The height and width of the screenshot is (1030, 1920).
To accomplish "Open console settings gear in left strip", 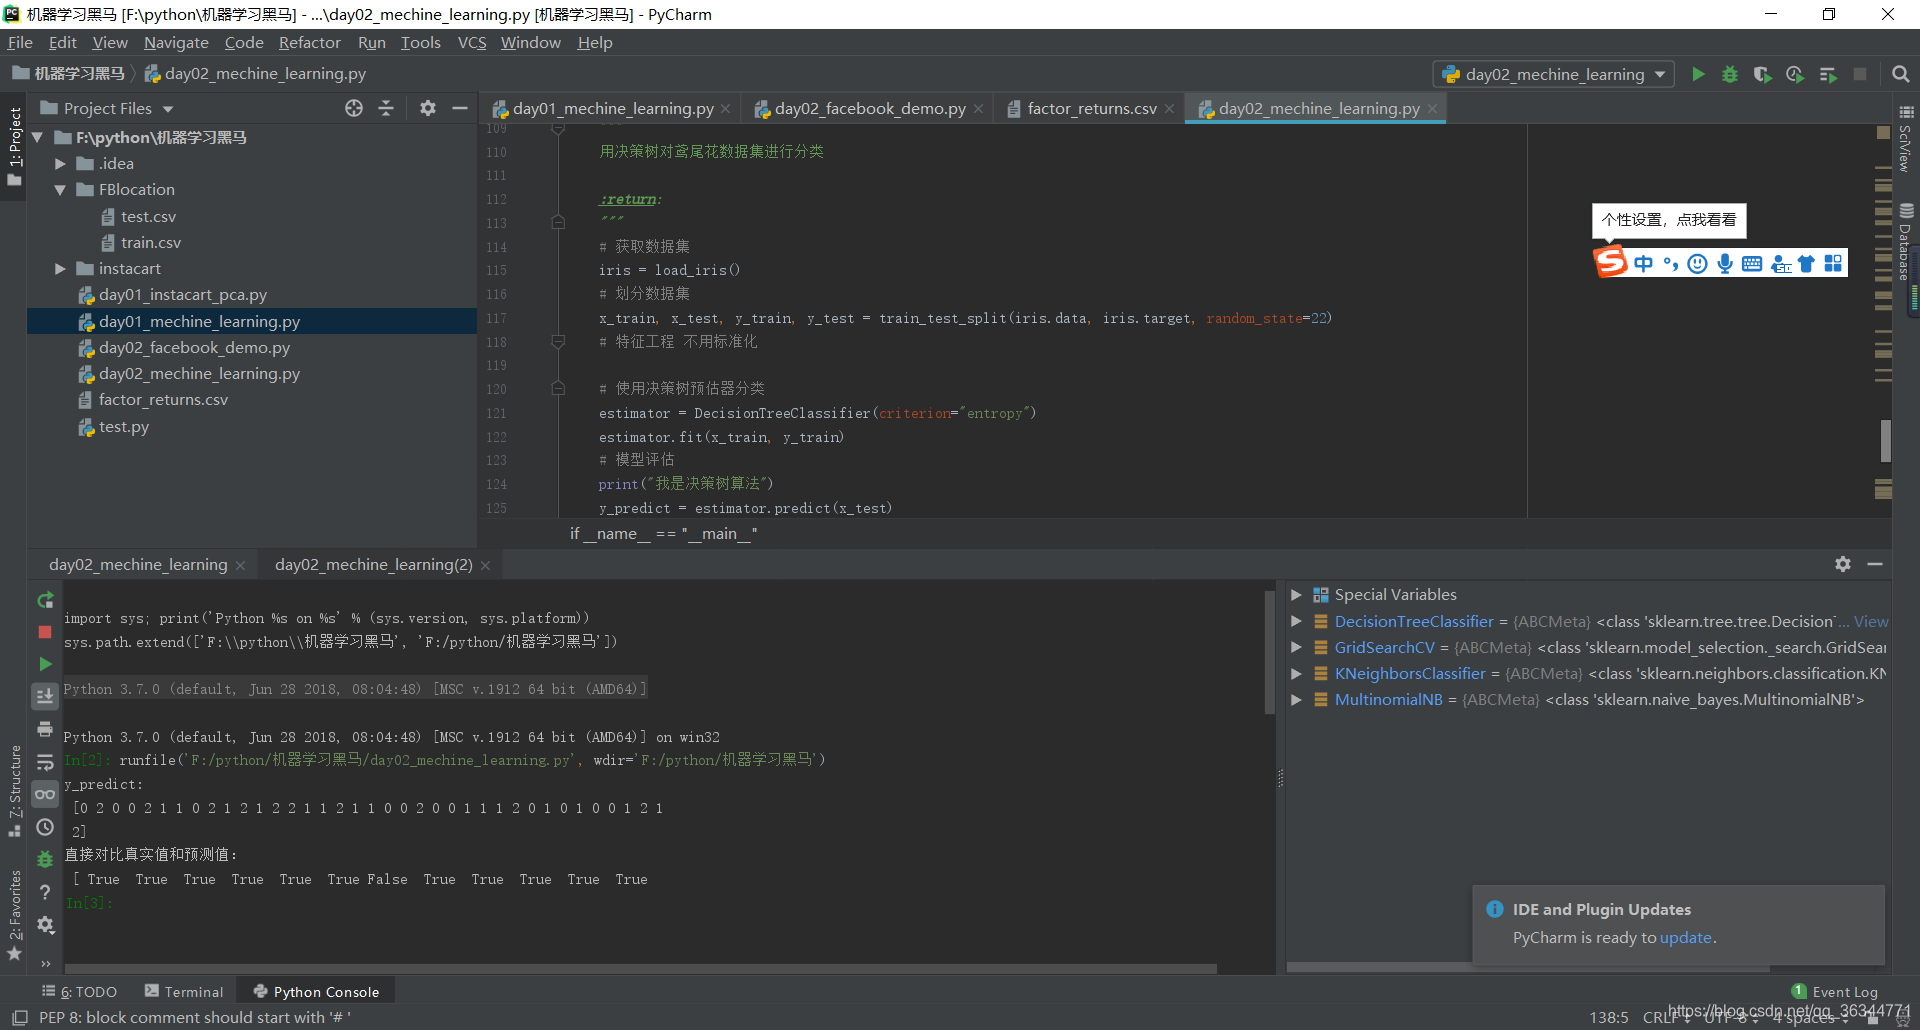I will pos(45,925).
